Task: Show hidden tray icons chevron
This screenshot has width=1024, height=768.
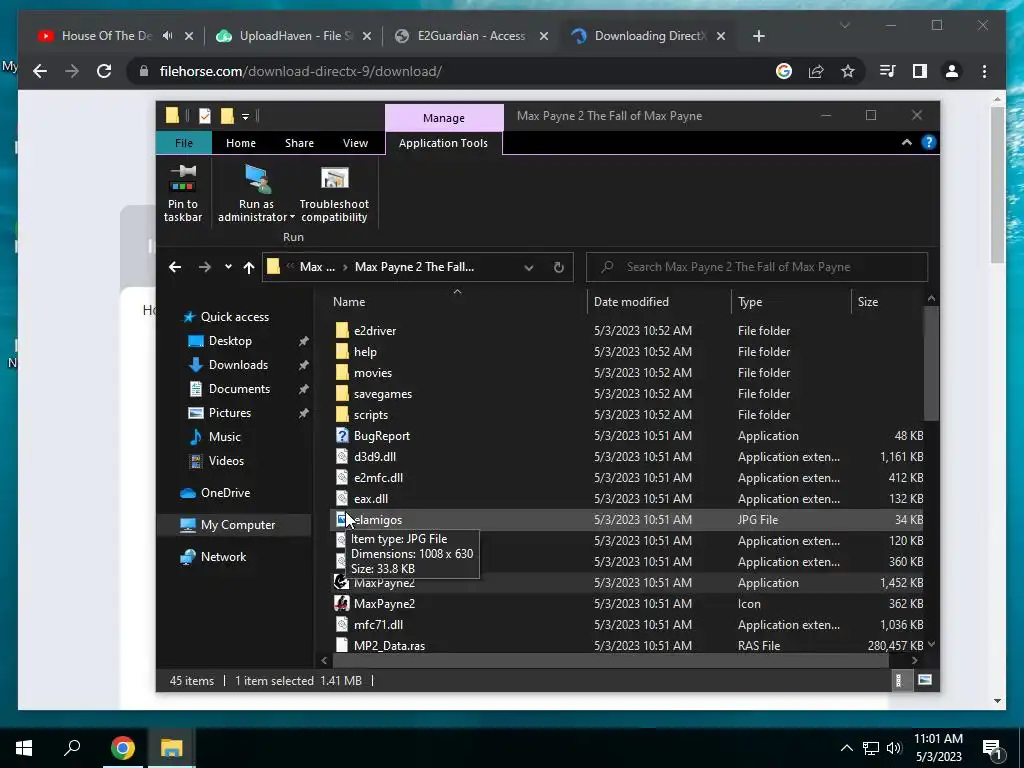Action: (846, 748)
